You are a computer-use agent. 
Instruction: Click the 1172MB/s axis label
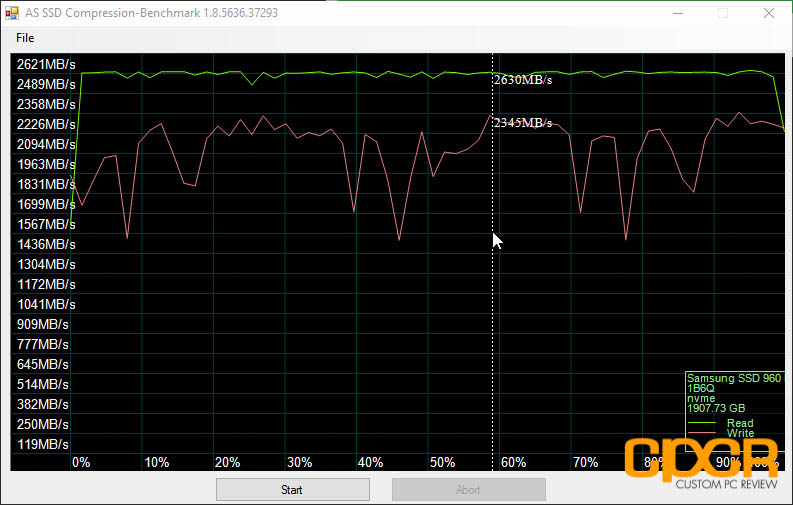click(x=46, y=284)
